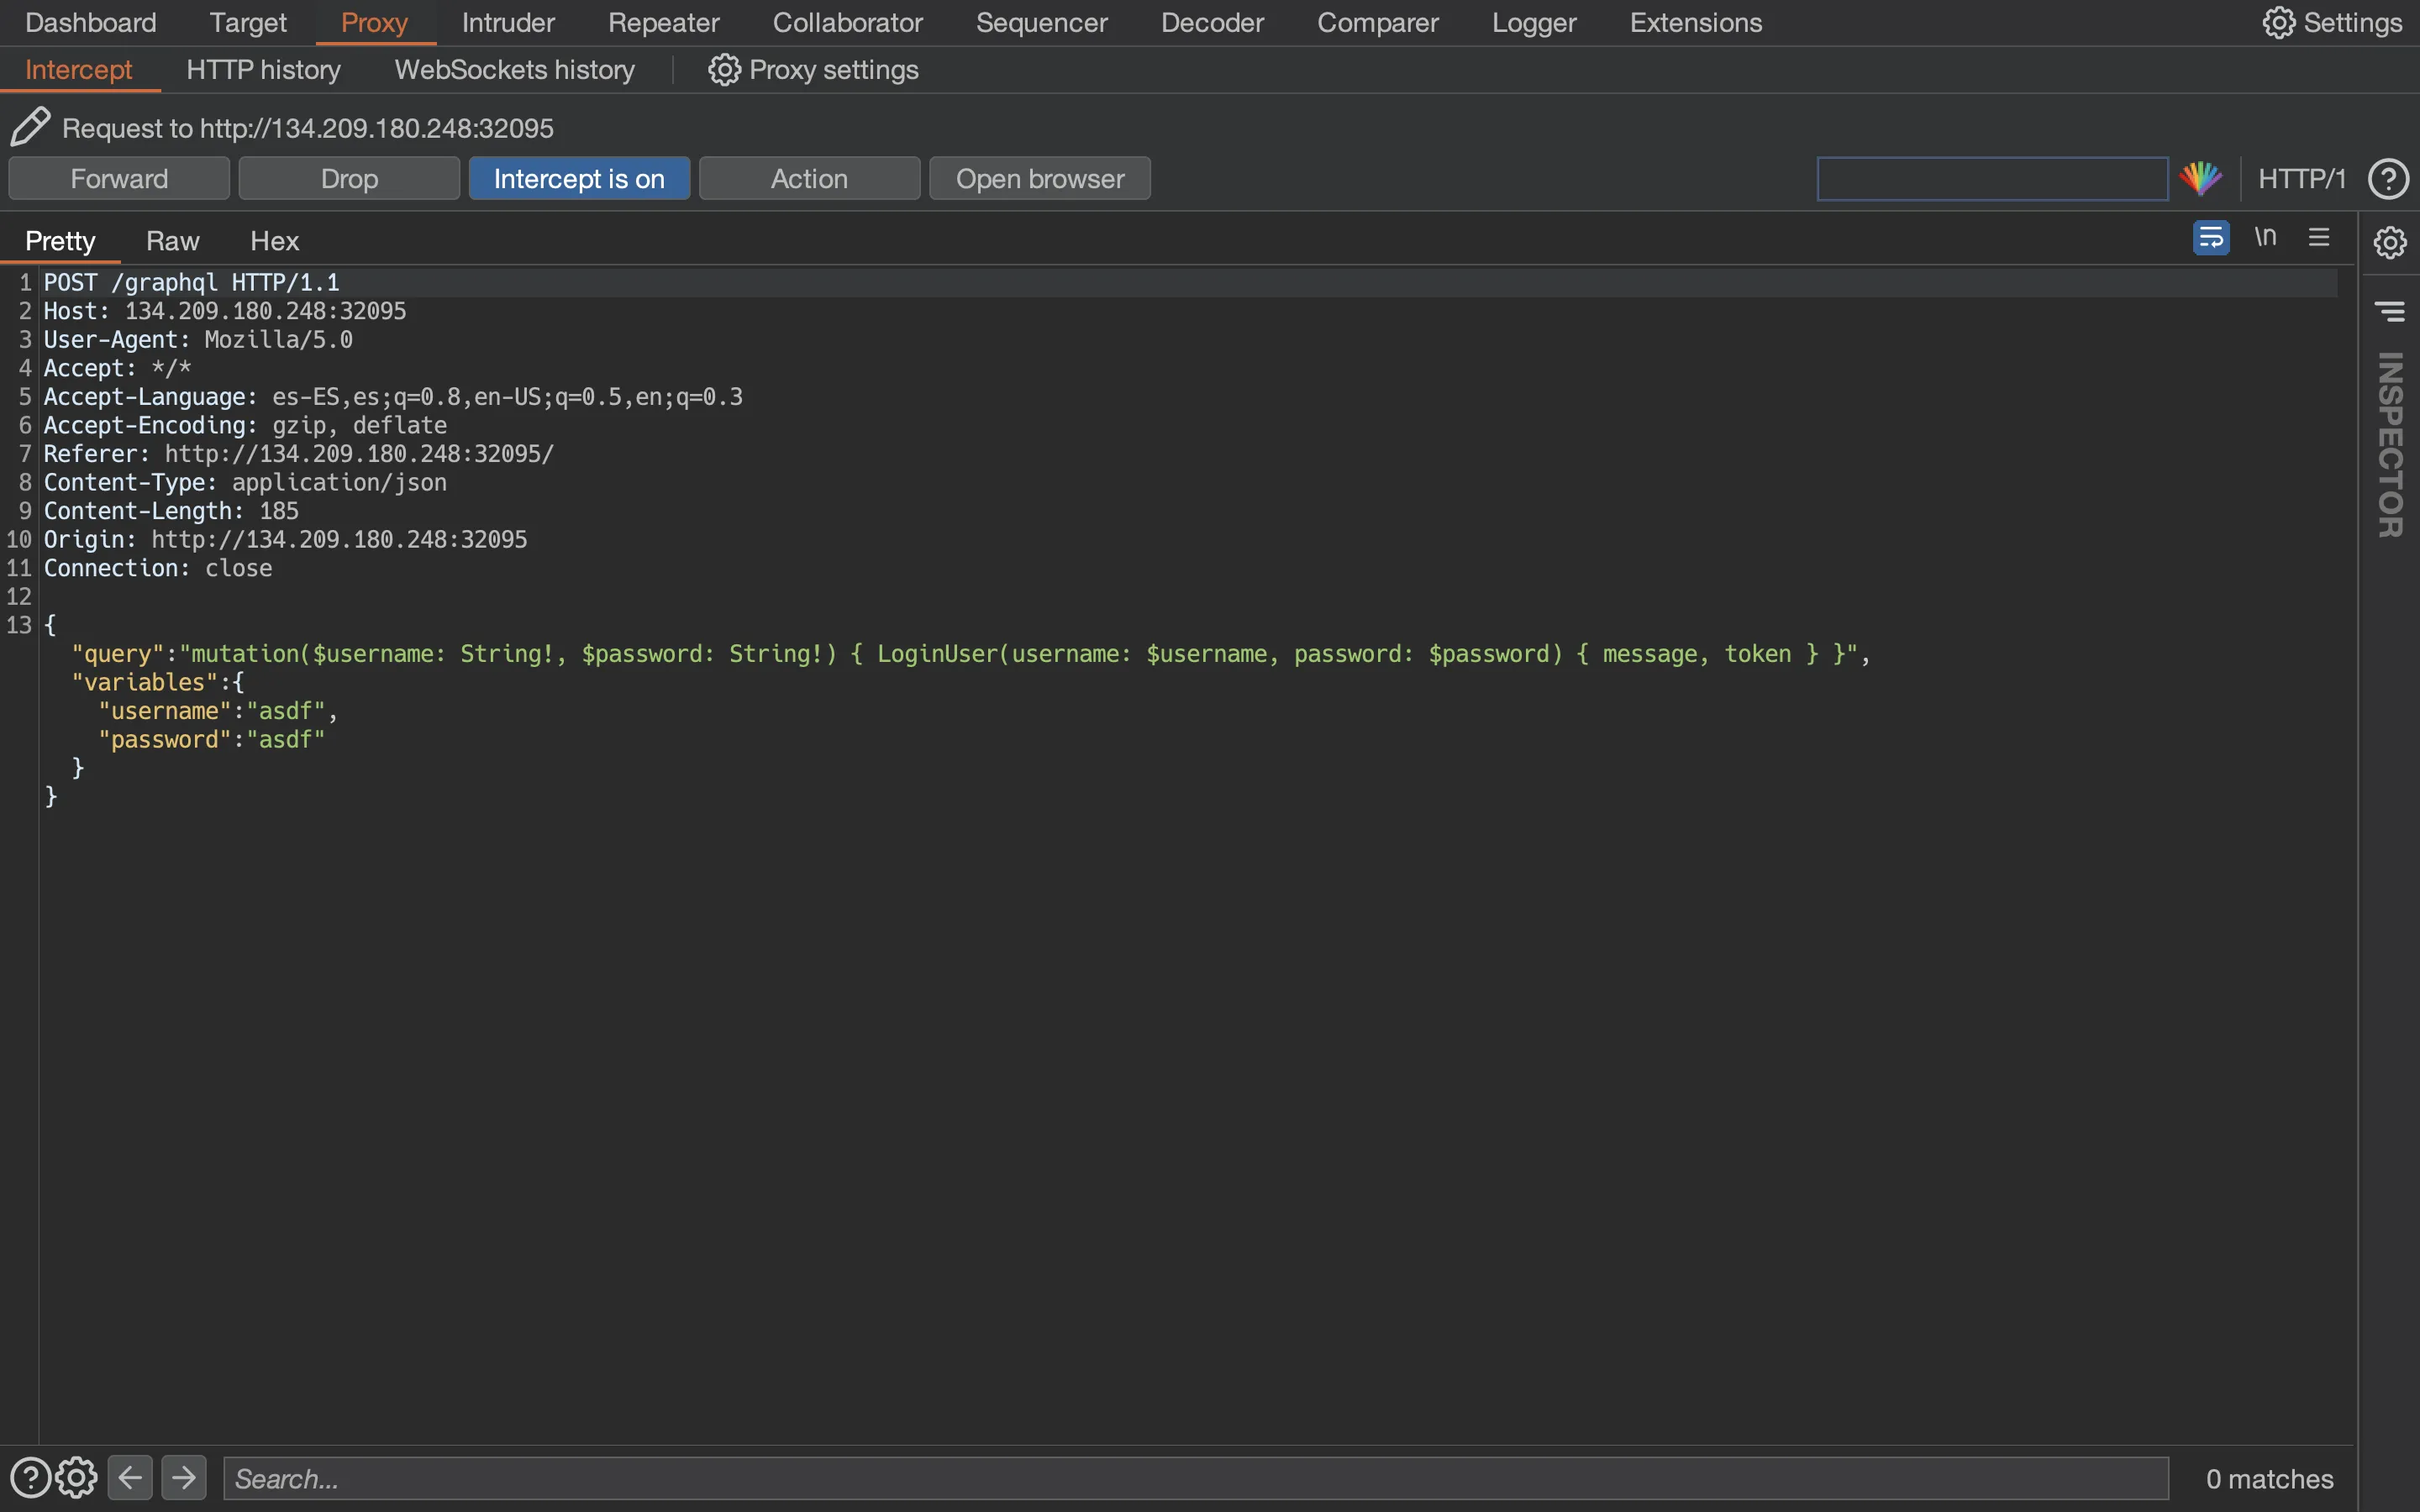Open Proxy settings gear
The height and width of the screenshot is (1512, 2420).
pos(813,70)
